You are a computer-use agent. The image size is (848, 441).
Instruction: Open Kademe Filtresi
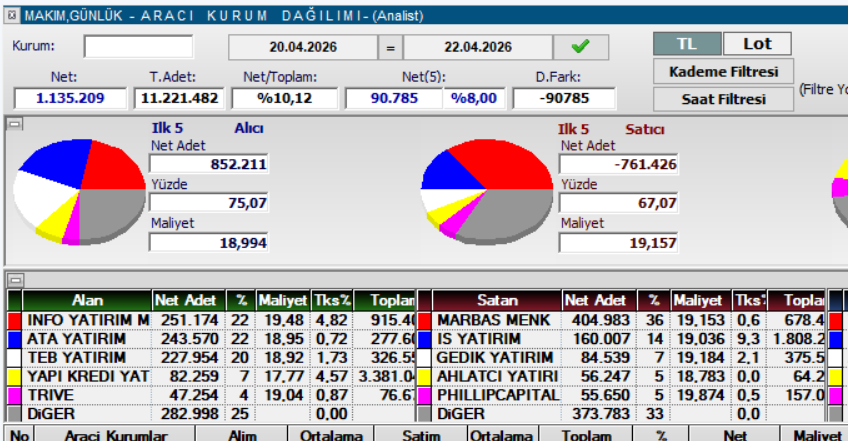(724, 71)
